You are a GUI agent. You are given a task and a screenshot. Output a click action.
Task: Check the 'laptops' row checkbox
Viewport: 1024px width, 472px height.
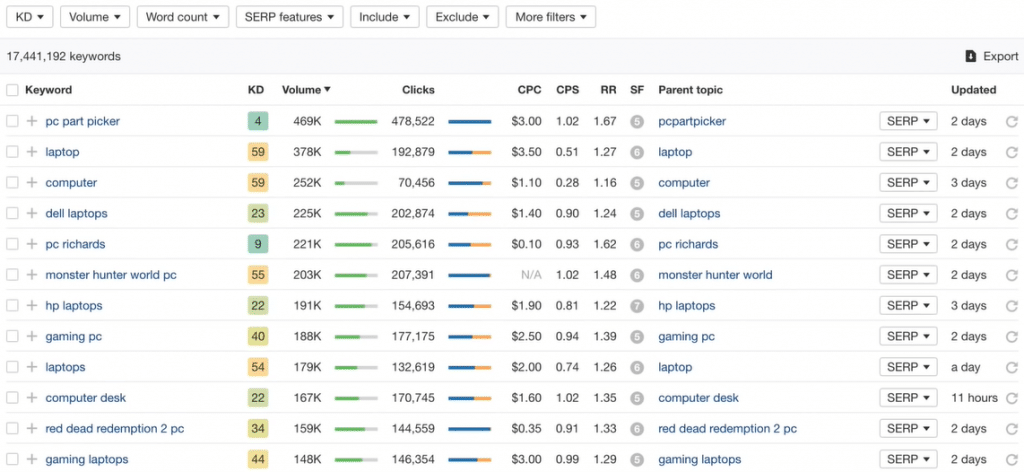[x=12, y=367]
